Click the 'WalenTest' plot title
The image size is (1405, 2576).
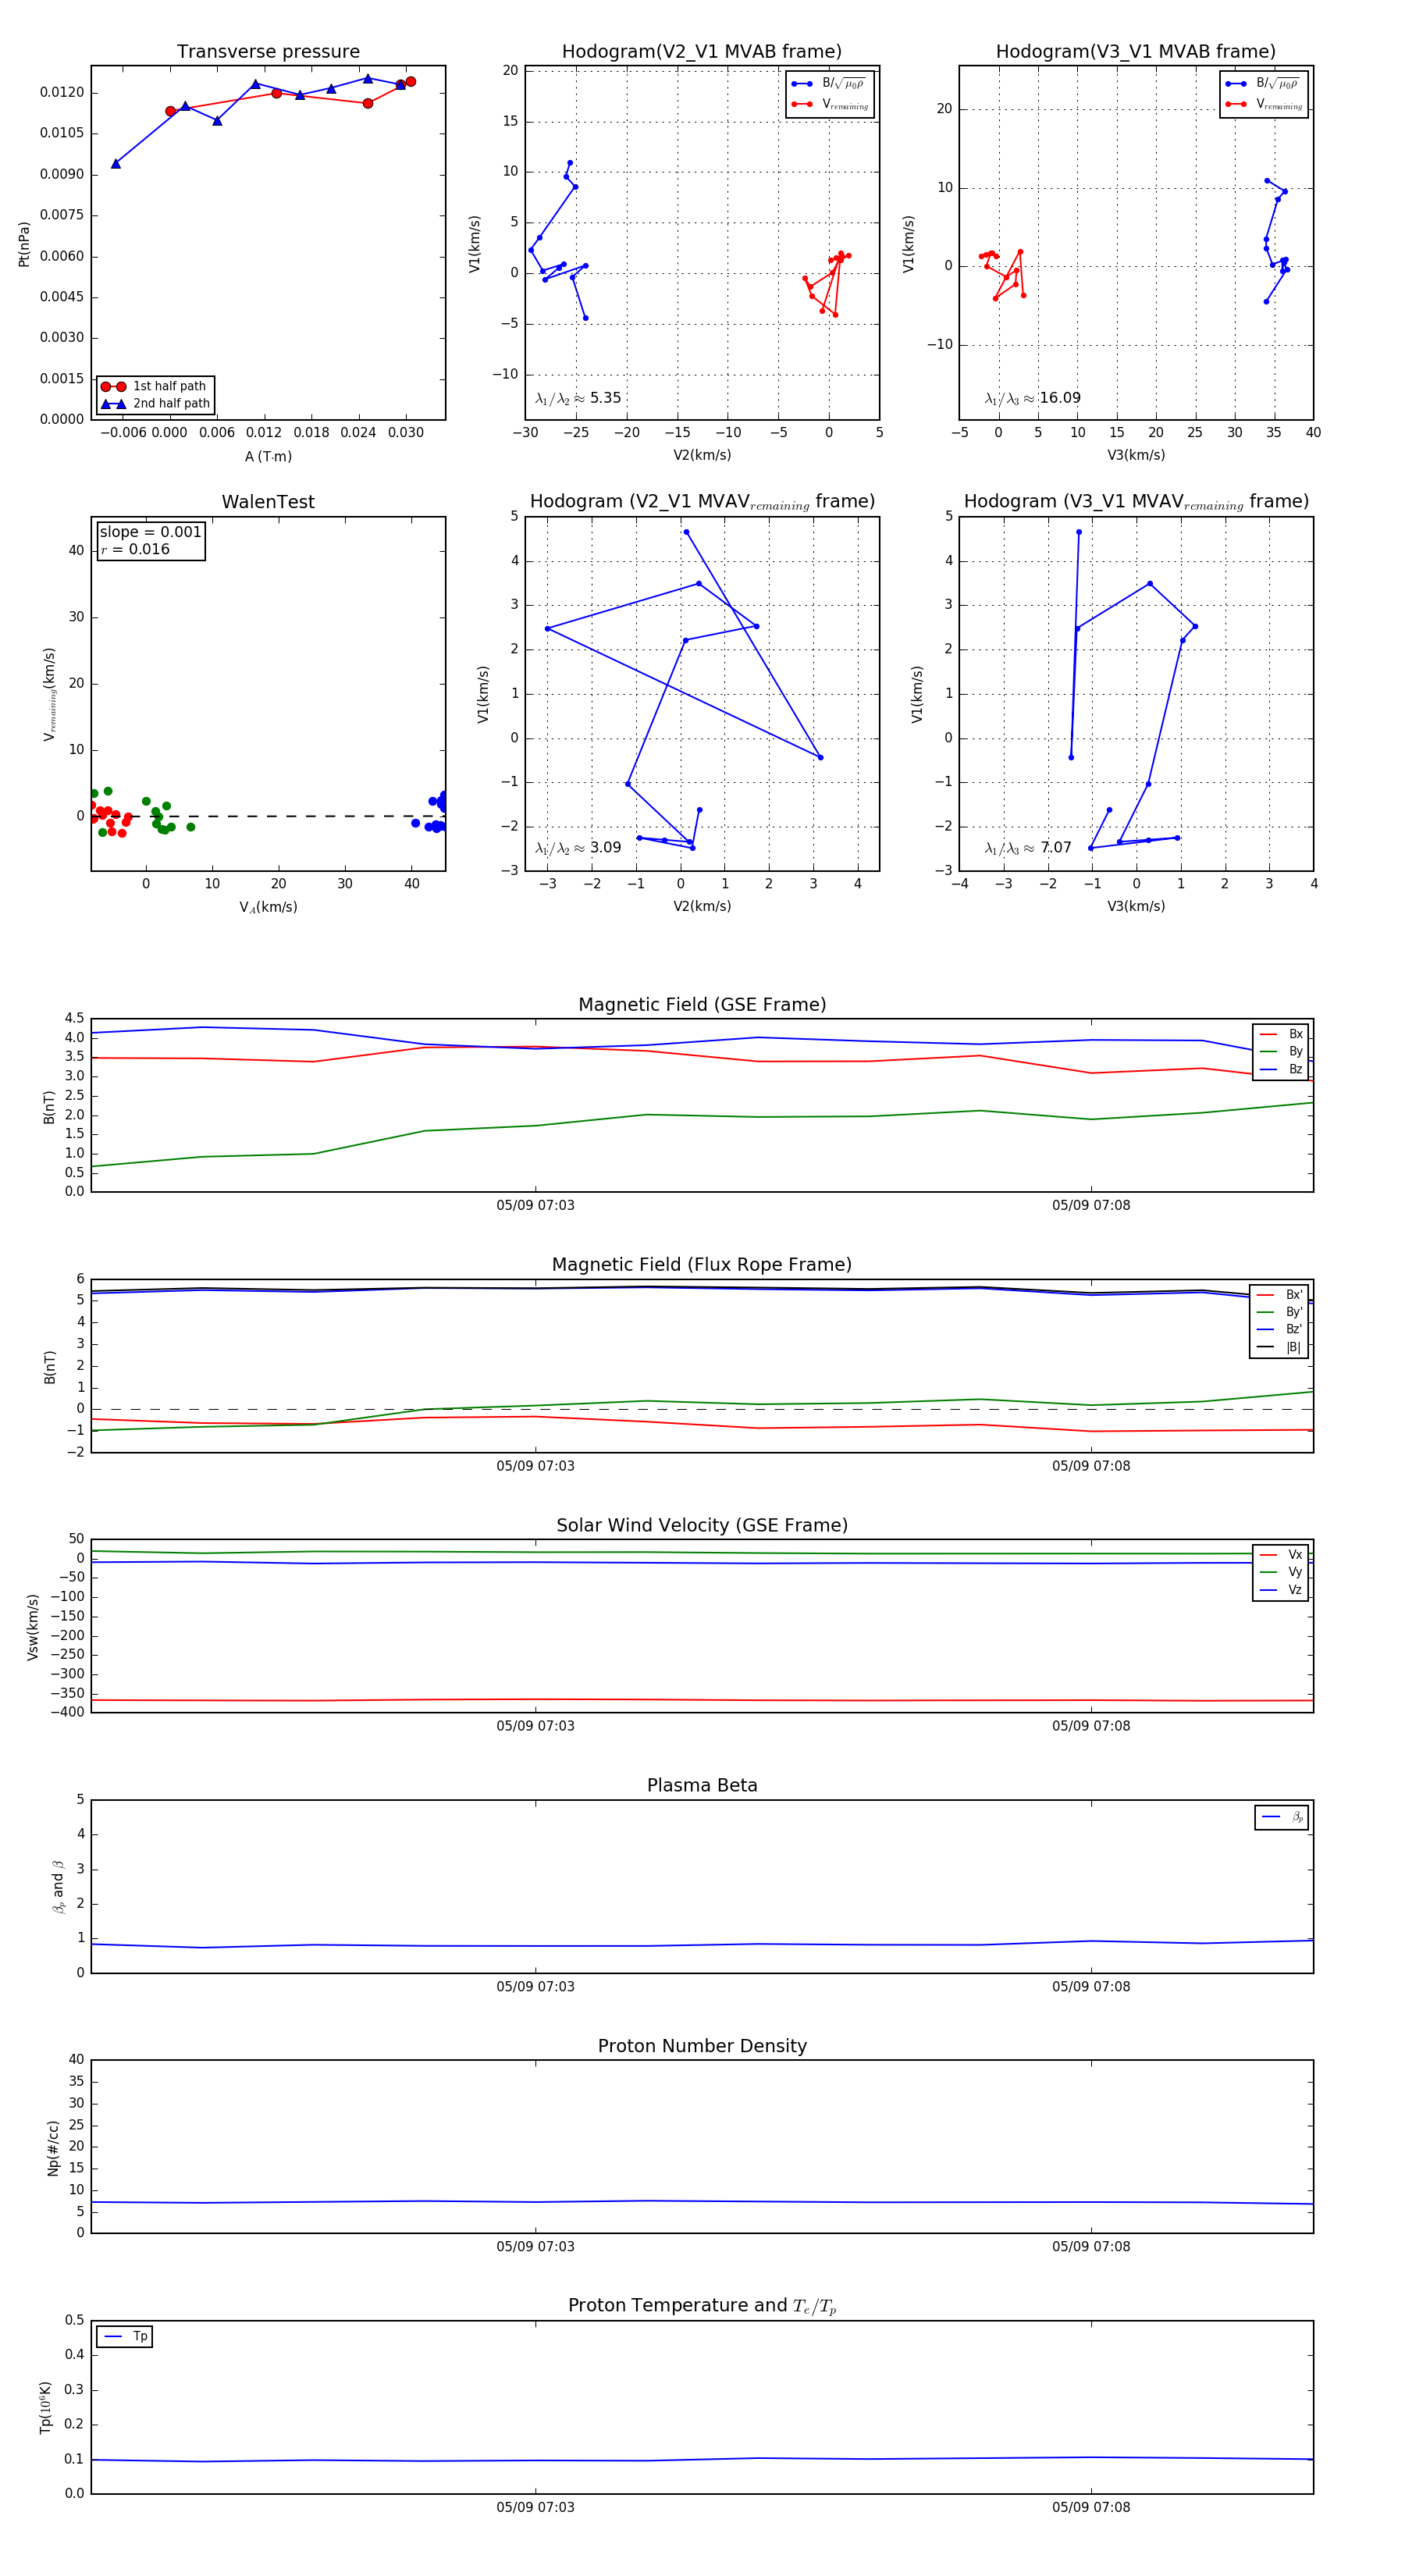268,502
